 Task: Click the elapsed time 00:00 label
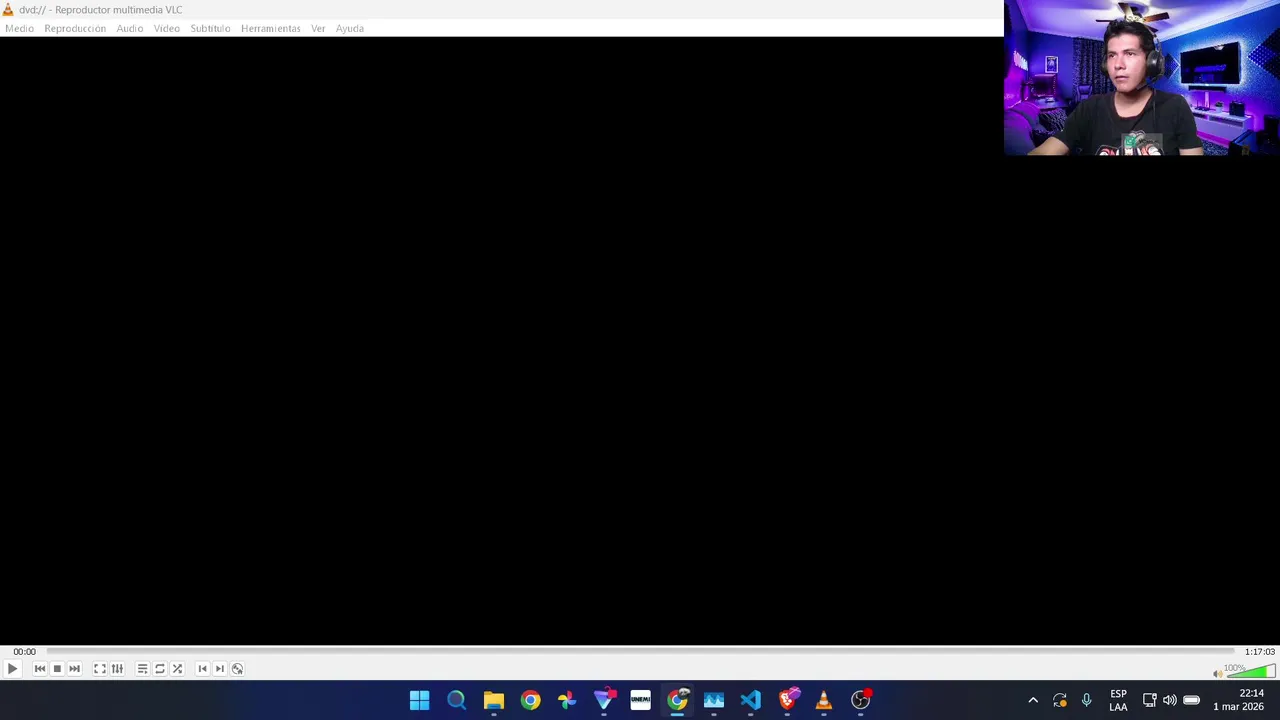(24, 652)
